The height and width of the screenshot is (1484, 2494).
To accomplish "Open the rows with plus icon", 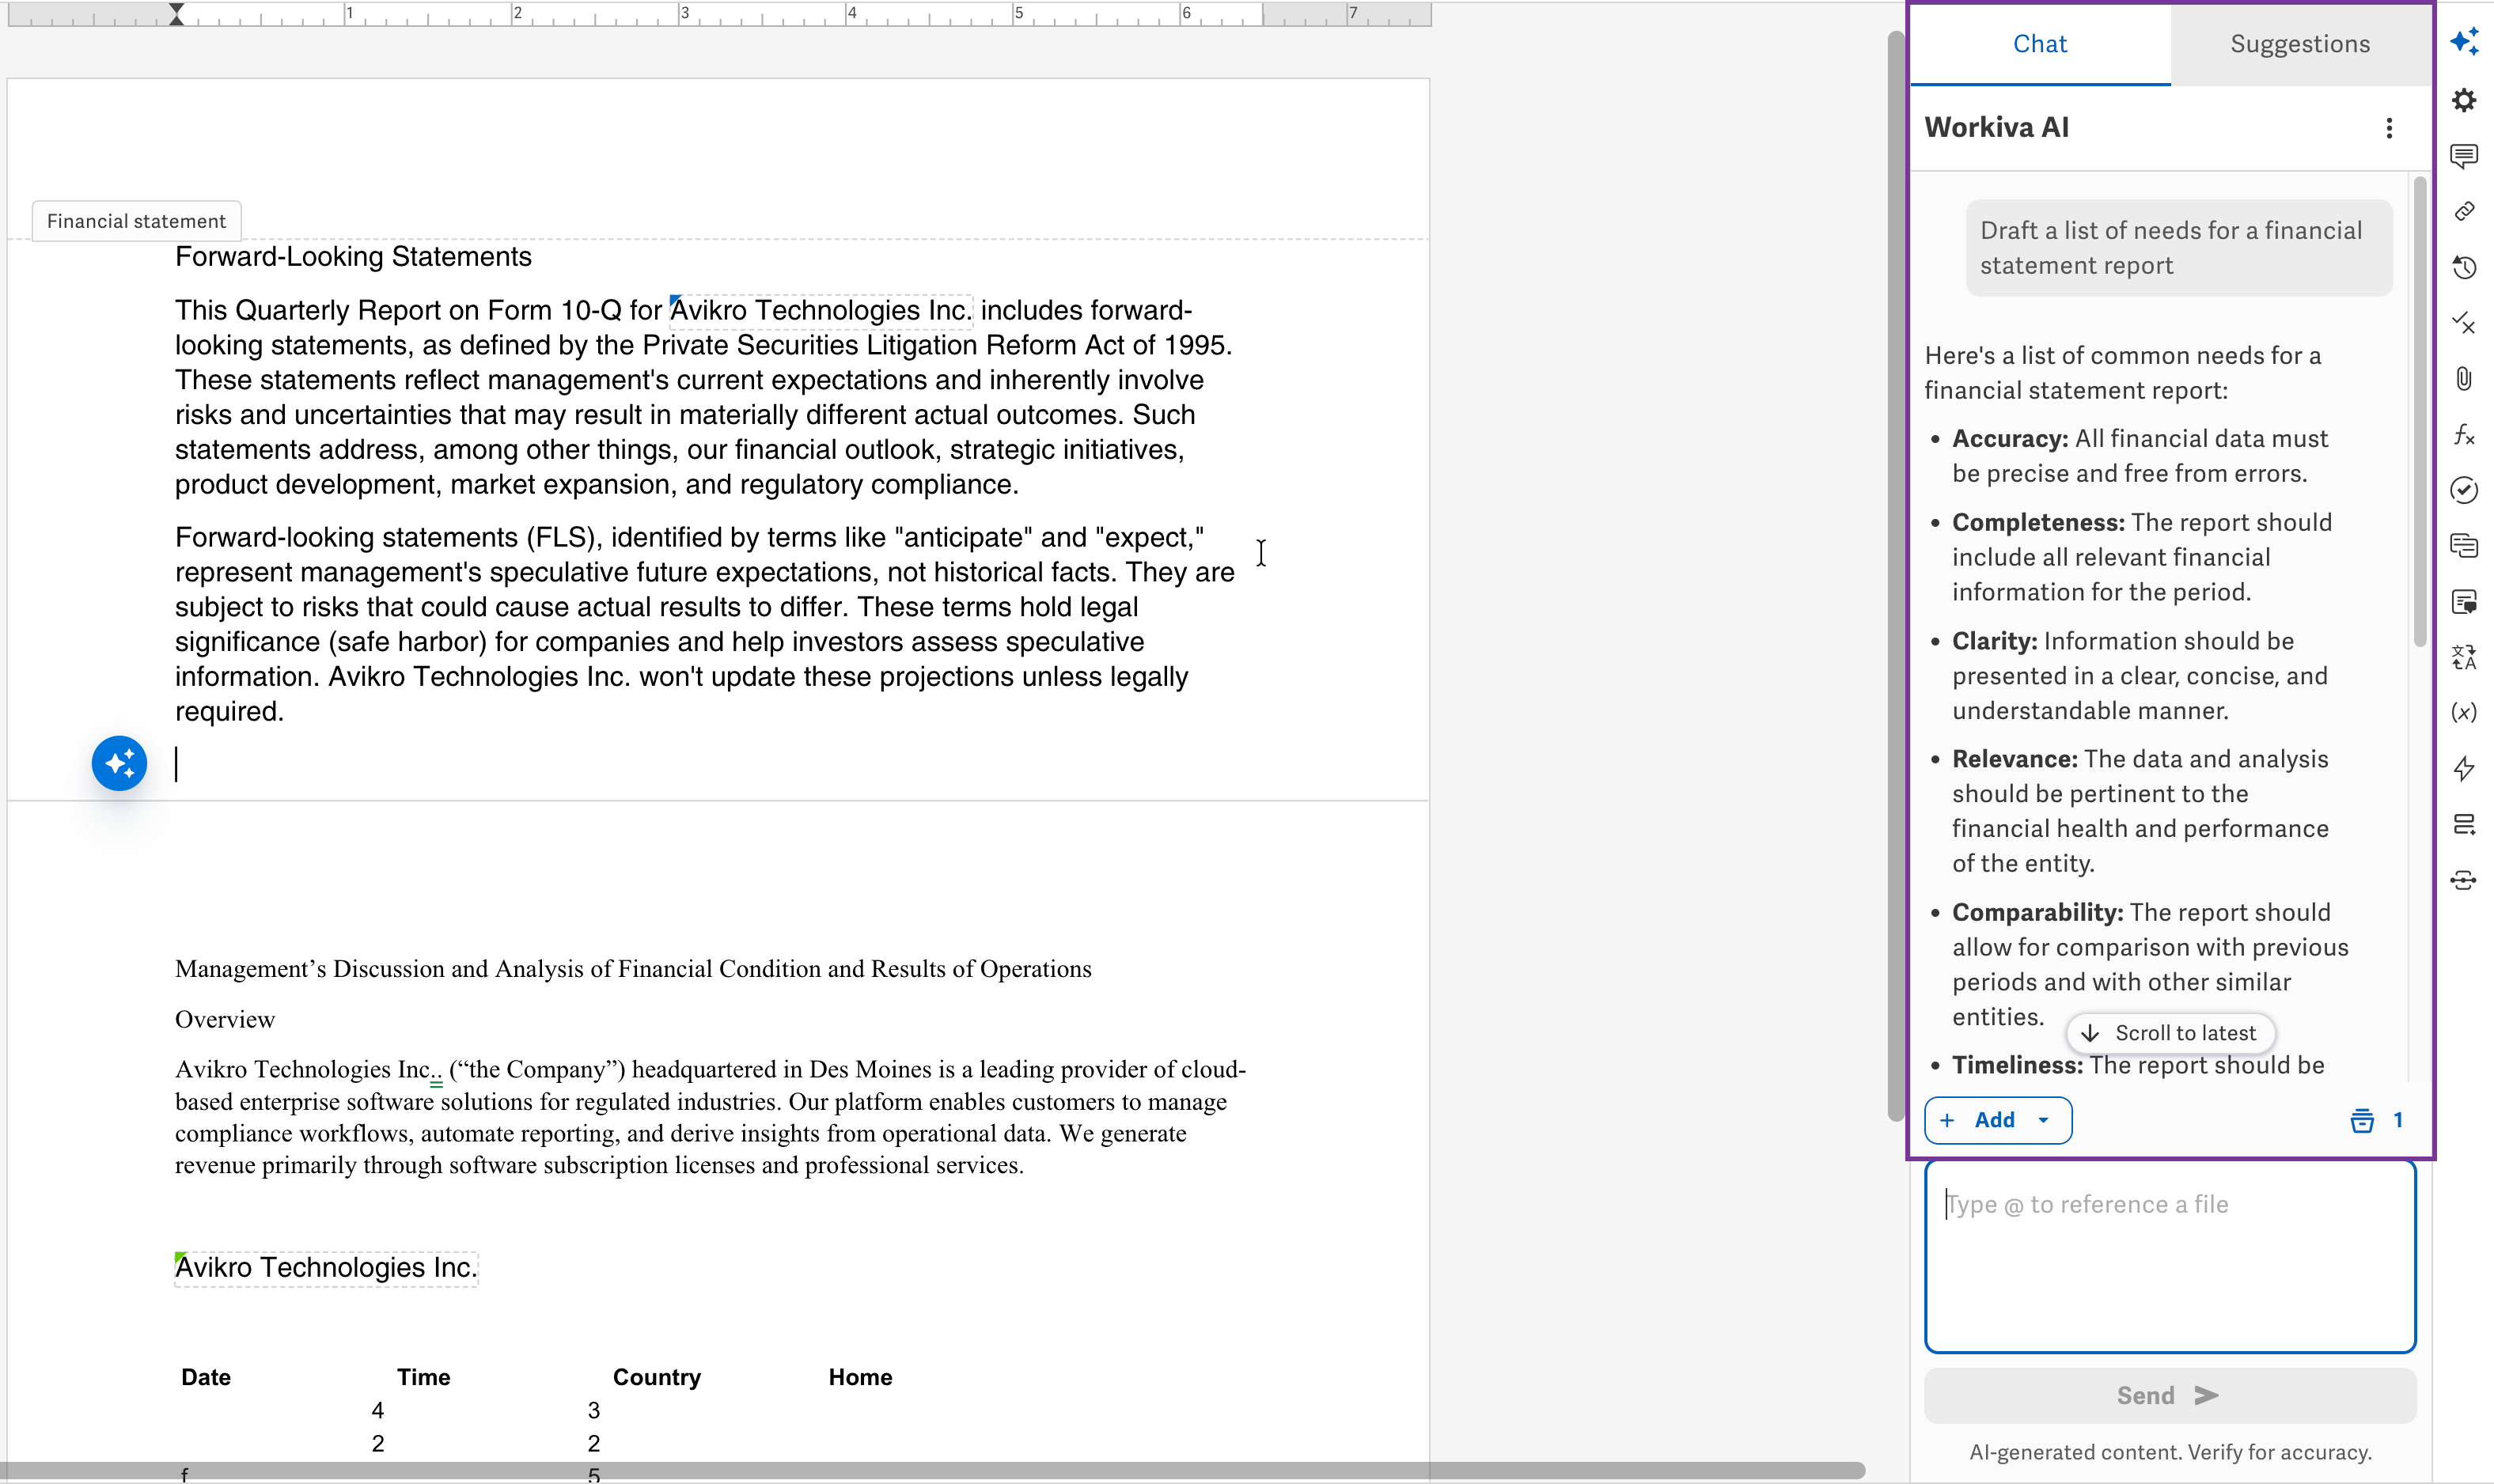I will pos(2464,824).
